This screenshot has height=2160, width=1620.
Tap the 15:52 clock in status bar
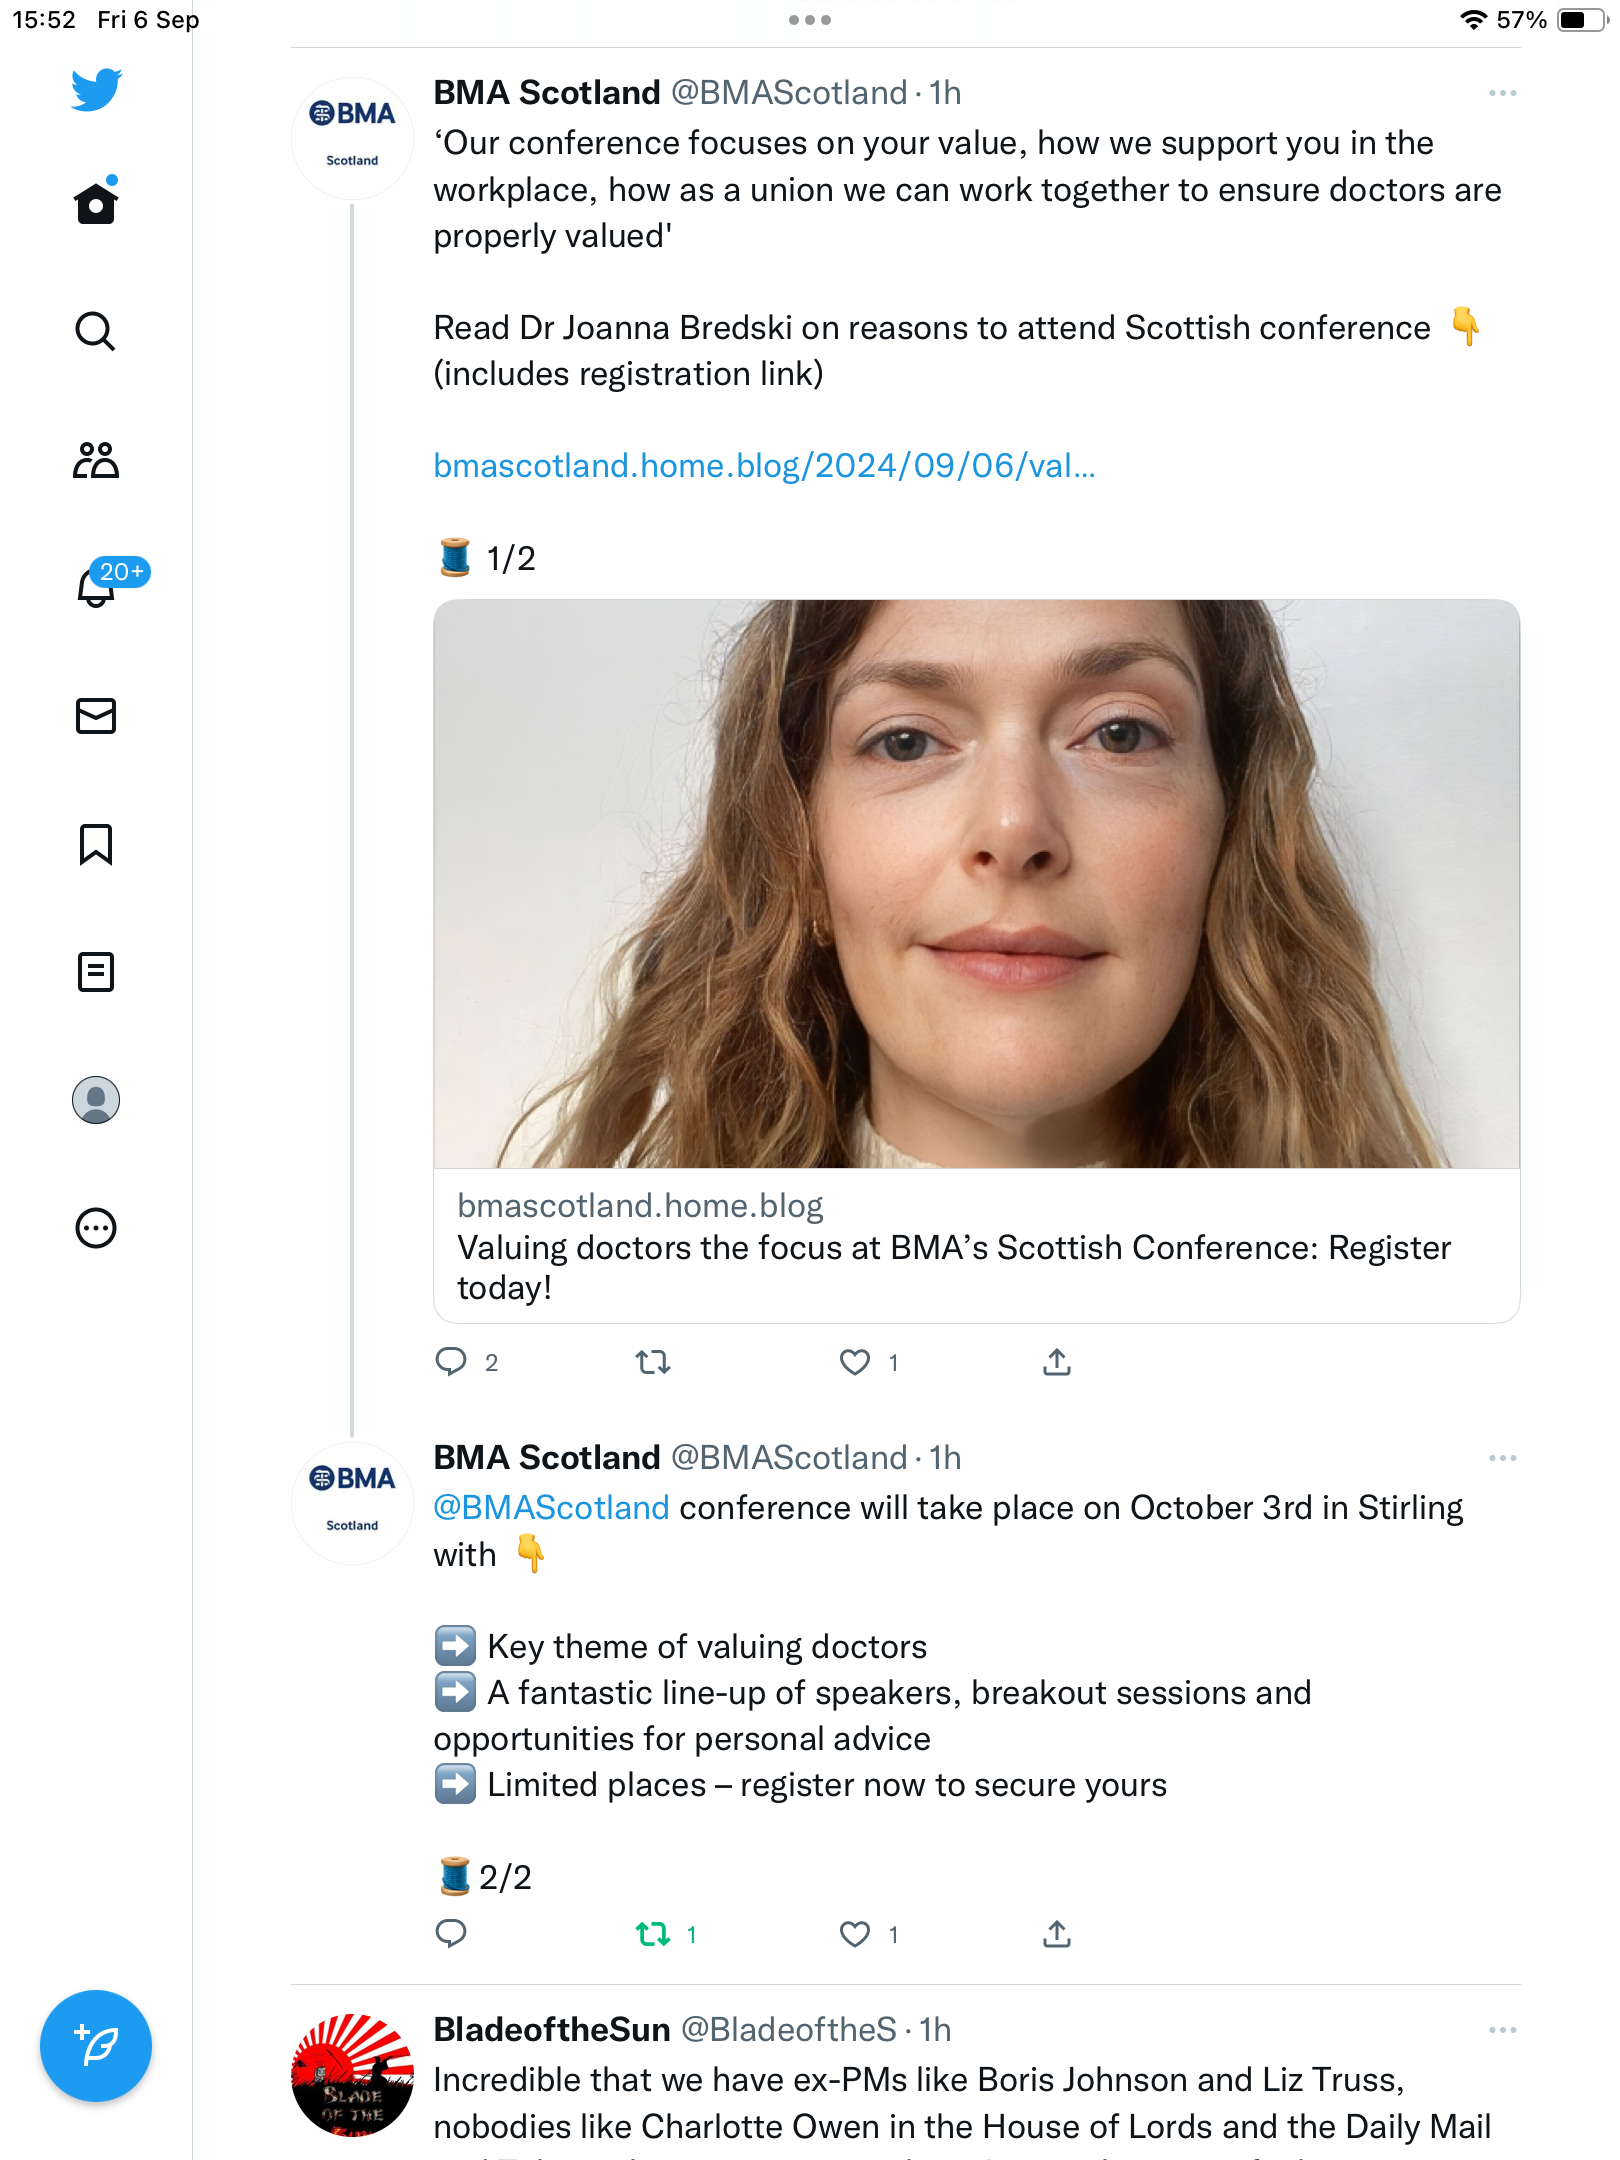click(44, 20)
